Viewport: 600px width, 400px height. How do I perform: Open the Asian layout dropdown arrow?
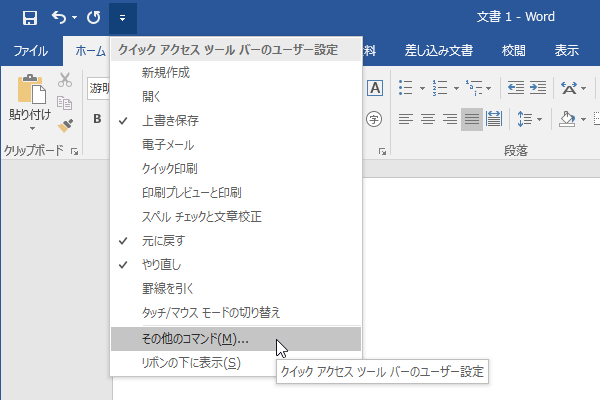pyautogui.click(x=583, y=88)
